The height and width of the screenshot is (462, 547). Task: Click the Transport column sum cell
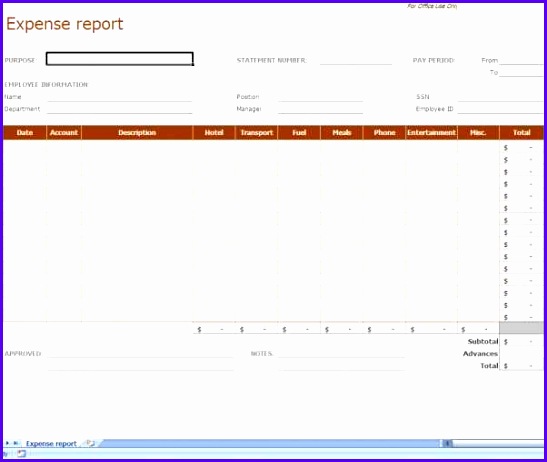coord(256,329)
